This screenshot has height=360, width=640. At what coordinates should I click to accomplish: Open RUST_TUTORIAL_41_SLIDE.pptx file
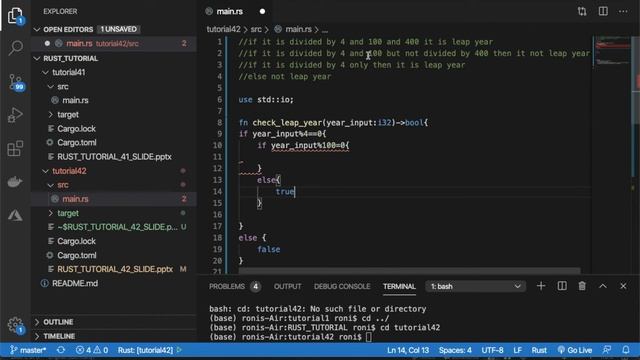click(114, 157)
